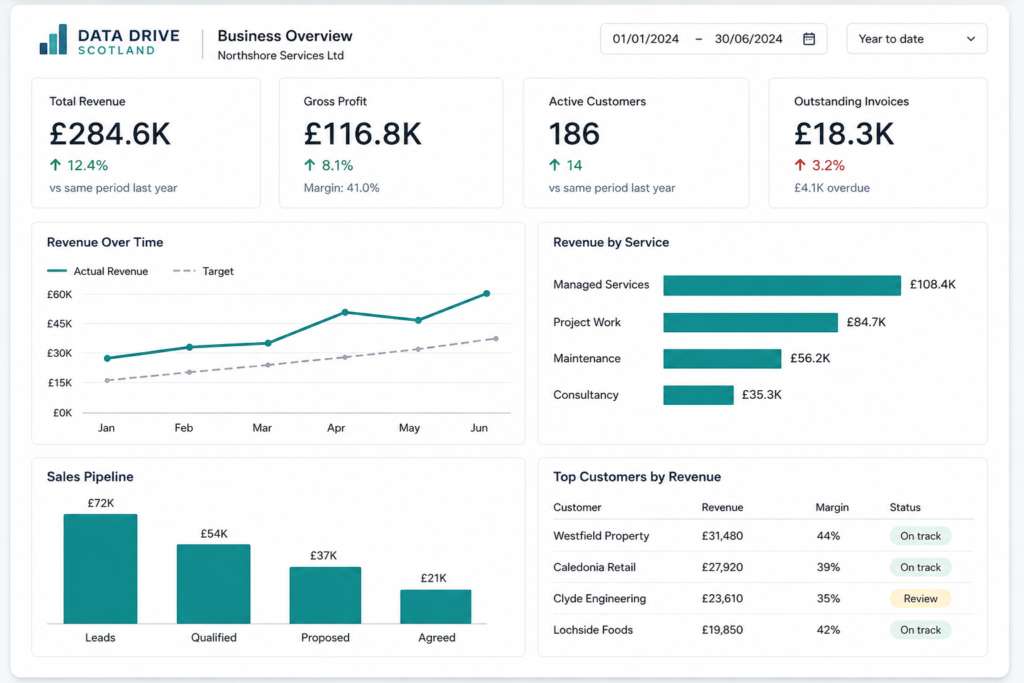Click the £31,480 revenue cell
This screenshot has height=683, width=1024.
click(x=722, y=536)
